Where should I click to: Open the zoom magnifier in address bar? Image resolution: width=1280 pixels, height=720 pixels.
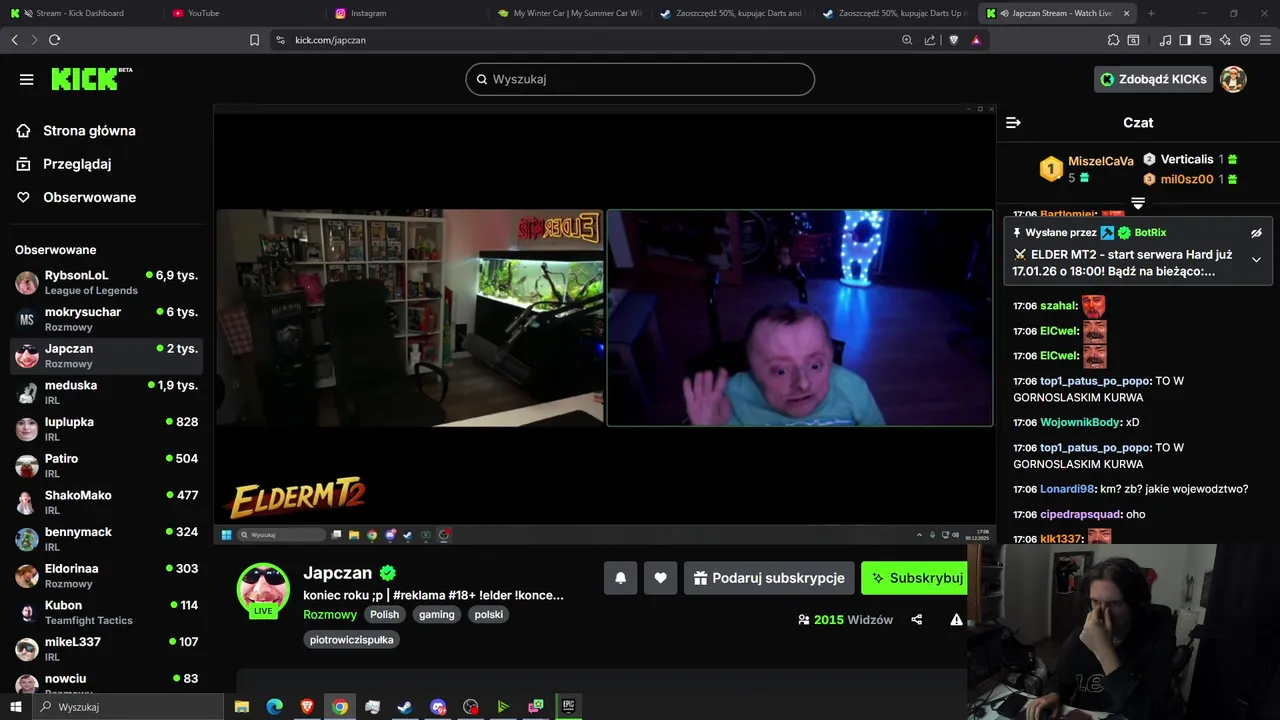pyautogui.click(x=907, y=40)
